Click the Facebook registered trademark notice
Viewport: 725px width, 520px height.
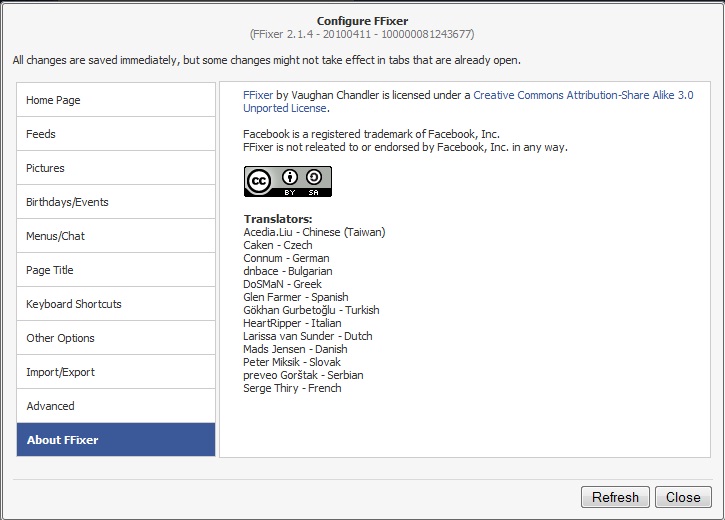(371, 134)
